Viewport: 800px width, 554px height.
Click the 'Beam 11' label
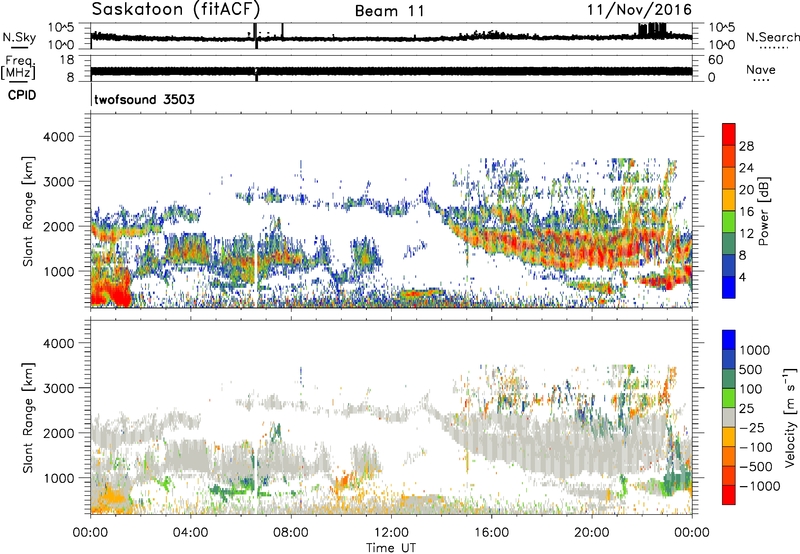[390, 11]
